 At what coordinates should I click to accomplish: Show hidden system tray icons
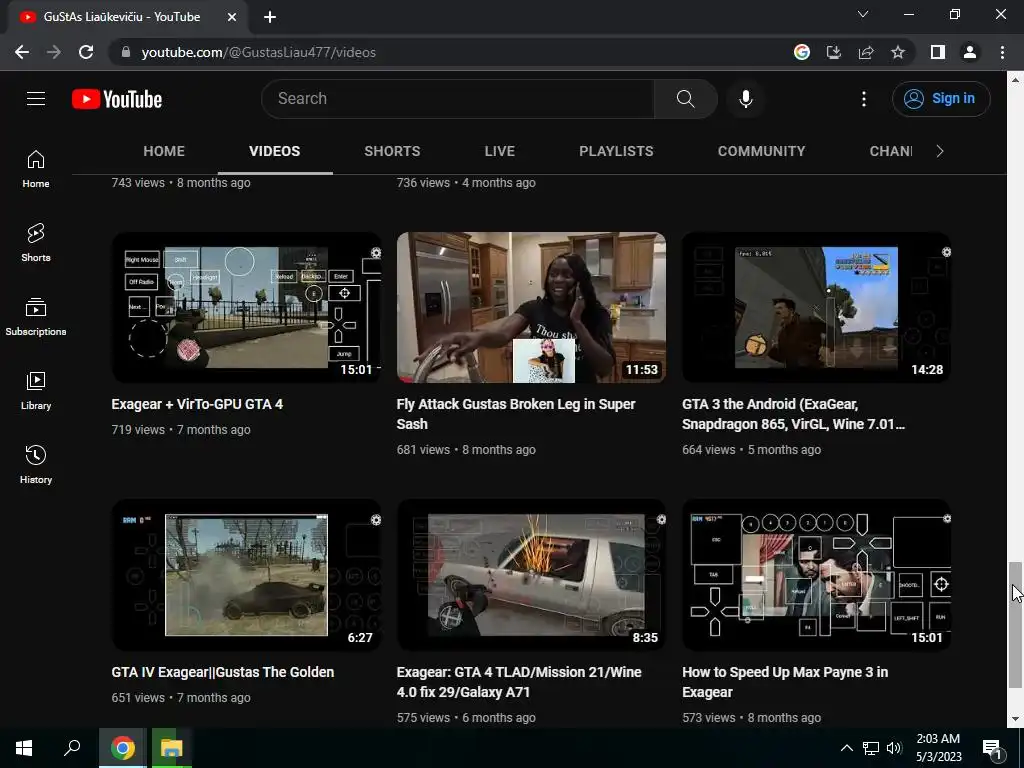coord(846,748)
